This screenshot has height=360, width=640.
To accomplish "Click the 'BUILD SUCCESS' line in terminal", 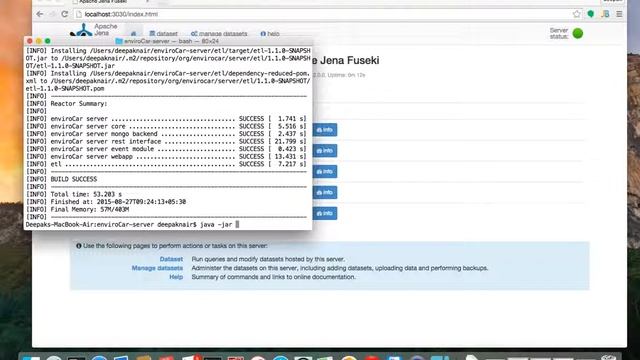I will pos(61,179).
